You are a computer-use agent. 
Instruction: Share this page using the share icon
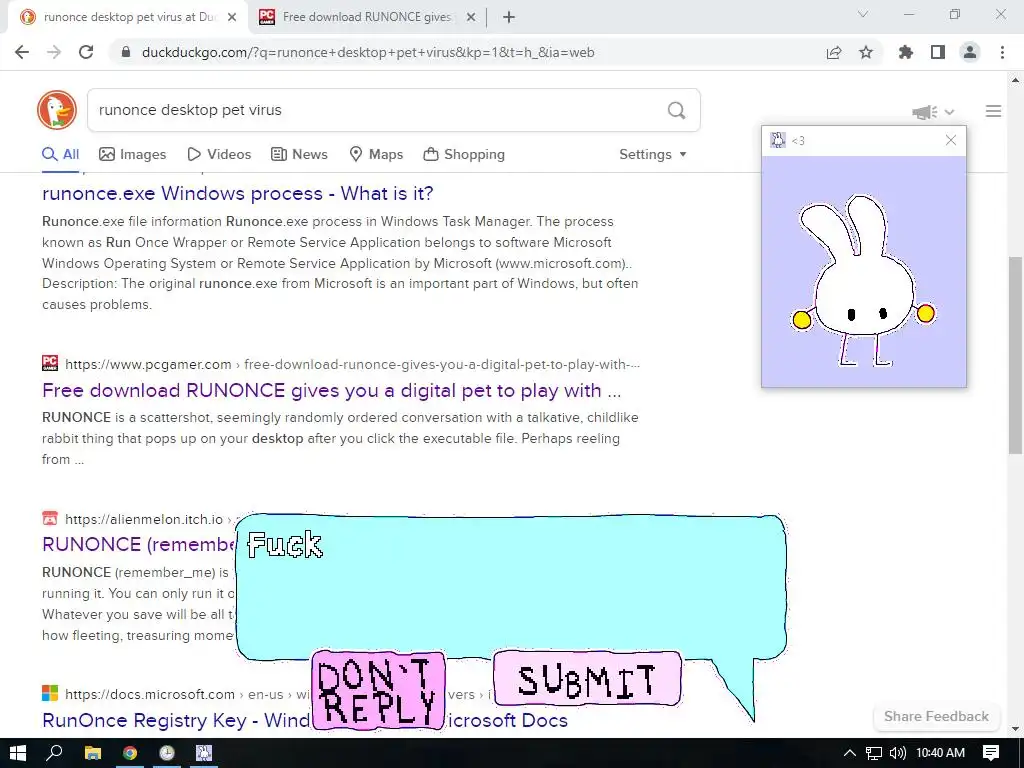point(834,52)
